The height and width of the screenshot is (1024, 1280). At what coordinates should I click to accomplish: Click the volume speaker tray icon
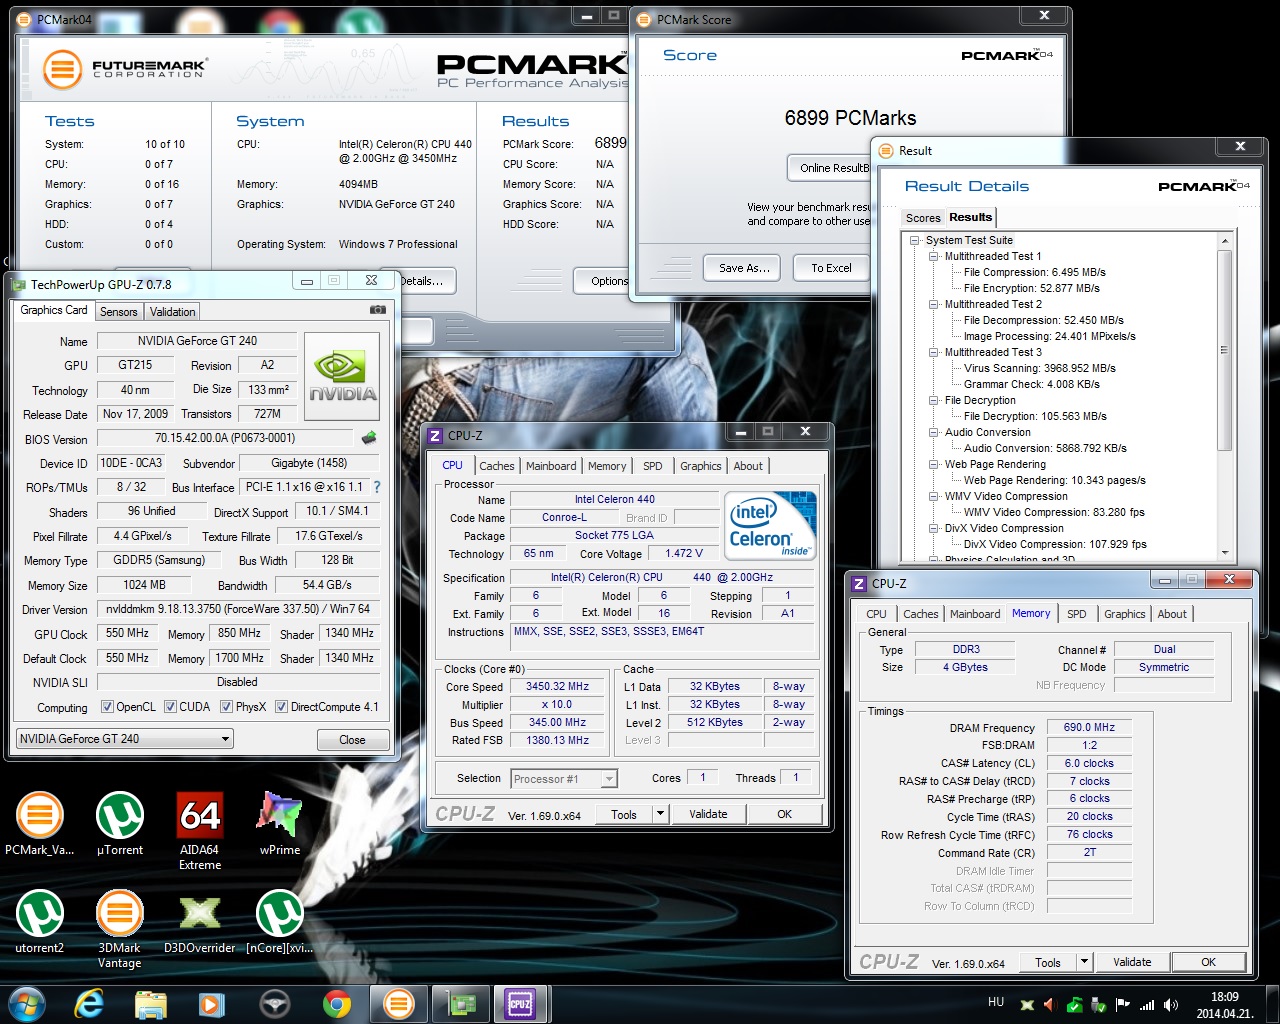point(1171,1005)
